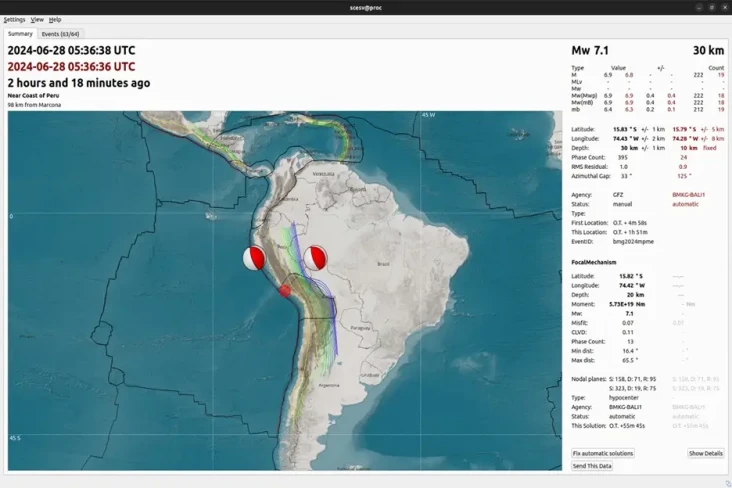Click the Paraguay label on the map
732x488 pixels.
[360, 328]
